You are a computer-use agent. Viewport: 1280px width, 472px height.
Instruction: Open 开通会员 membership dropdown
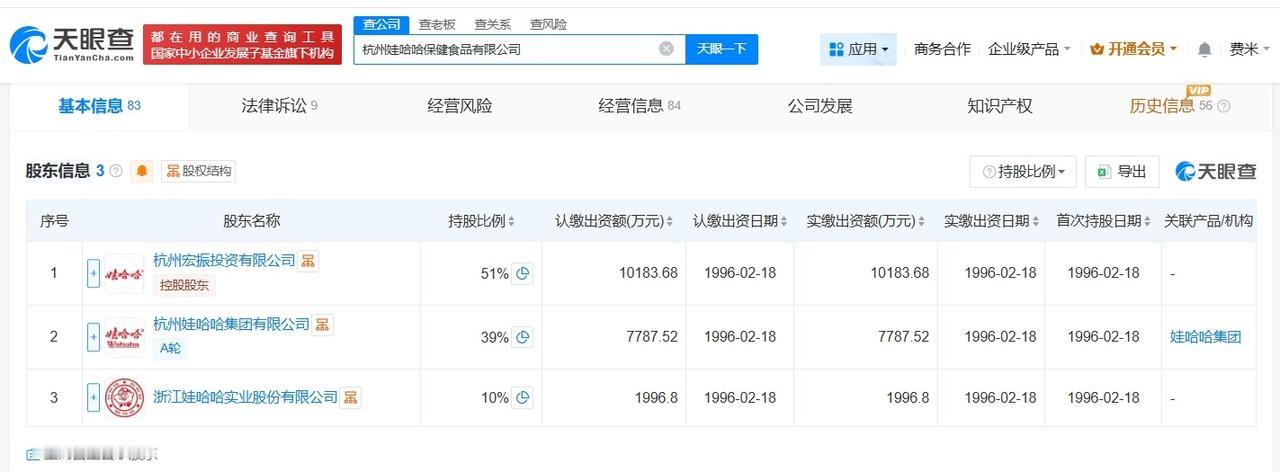coord(1133,49)
